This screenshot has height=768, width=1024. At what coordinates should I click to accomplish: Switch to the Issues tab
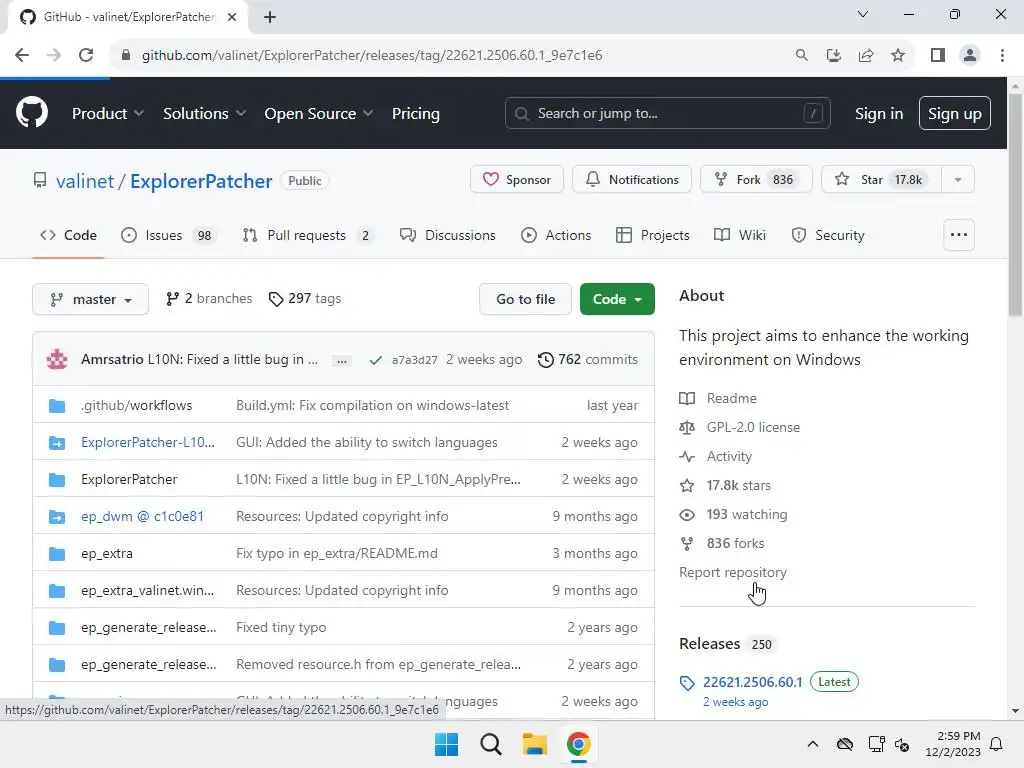[x=169, y=235]
